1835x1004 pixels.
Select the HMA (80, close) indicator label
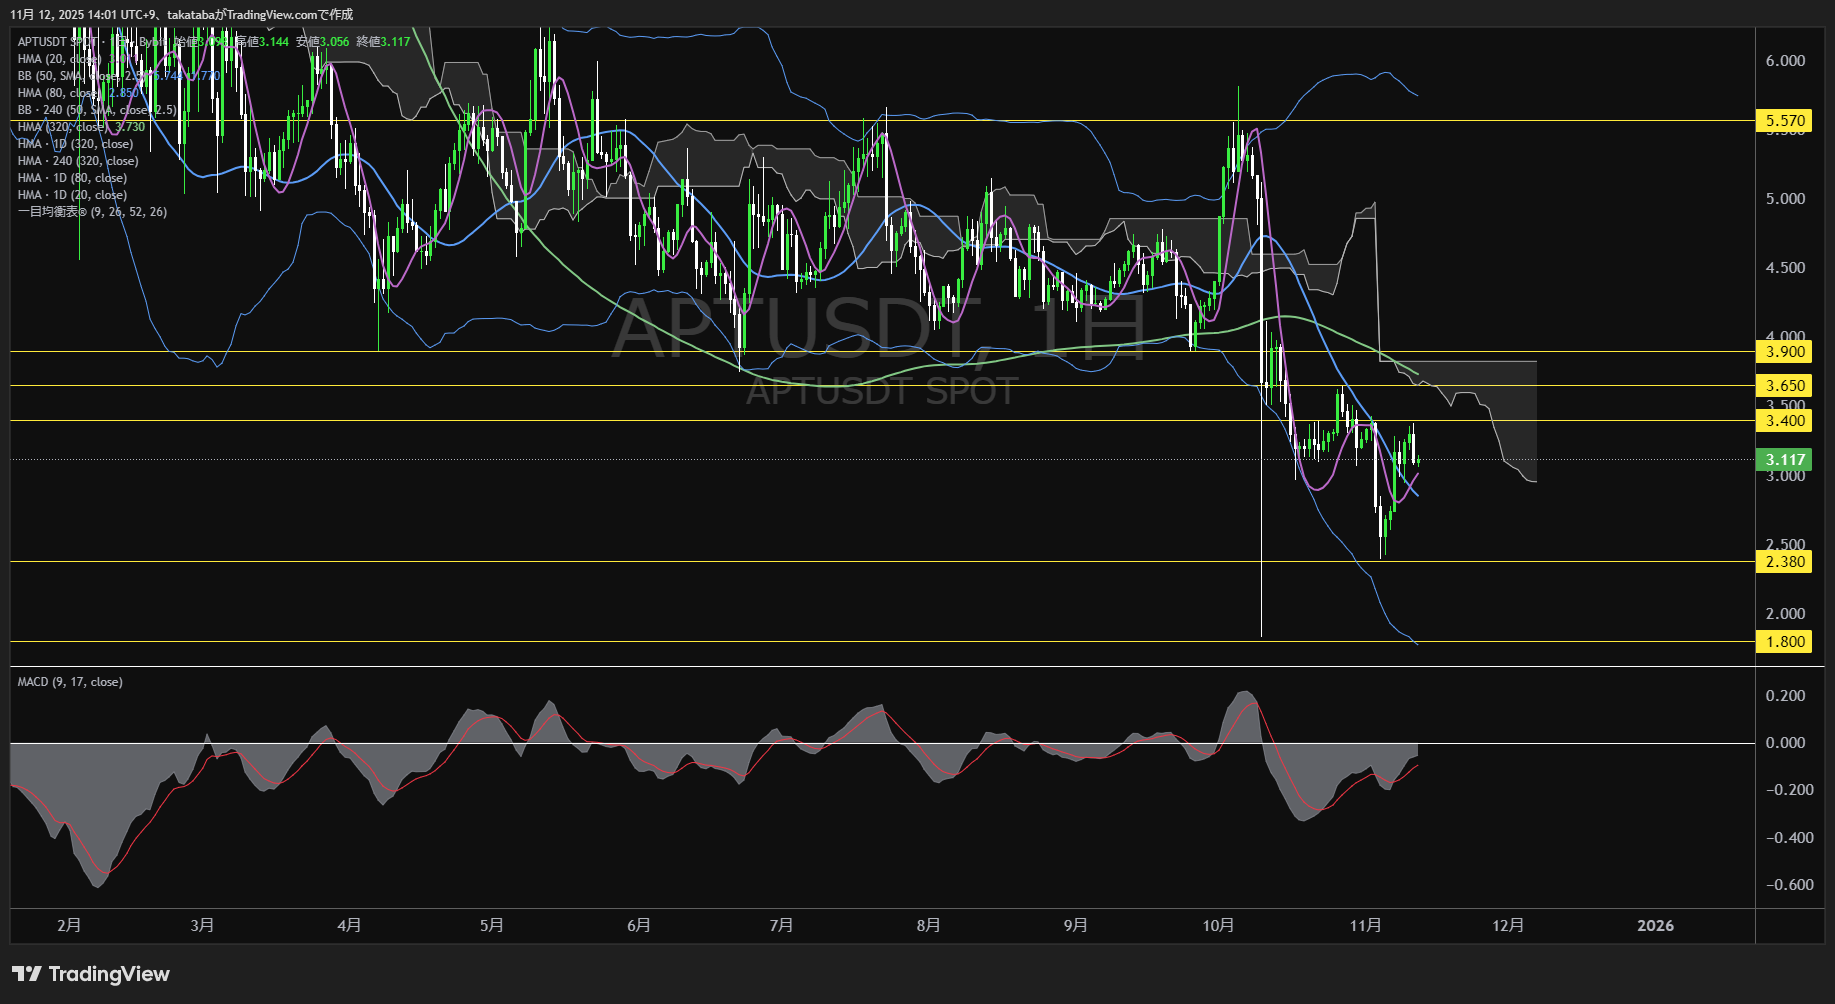pyautogui.click(x=60, y=93)
